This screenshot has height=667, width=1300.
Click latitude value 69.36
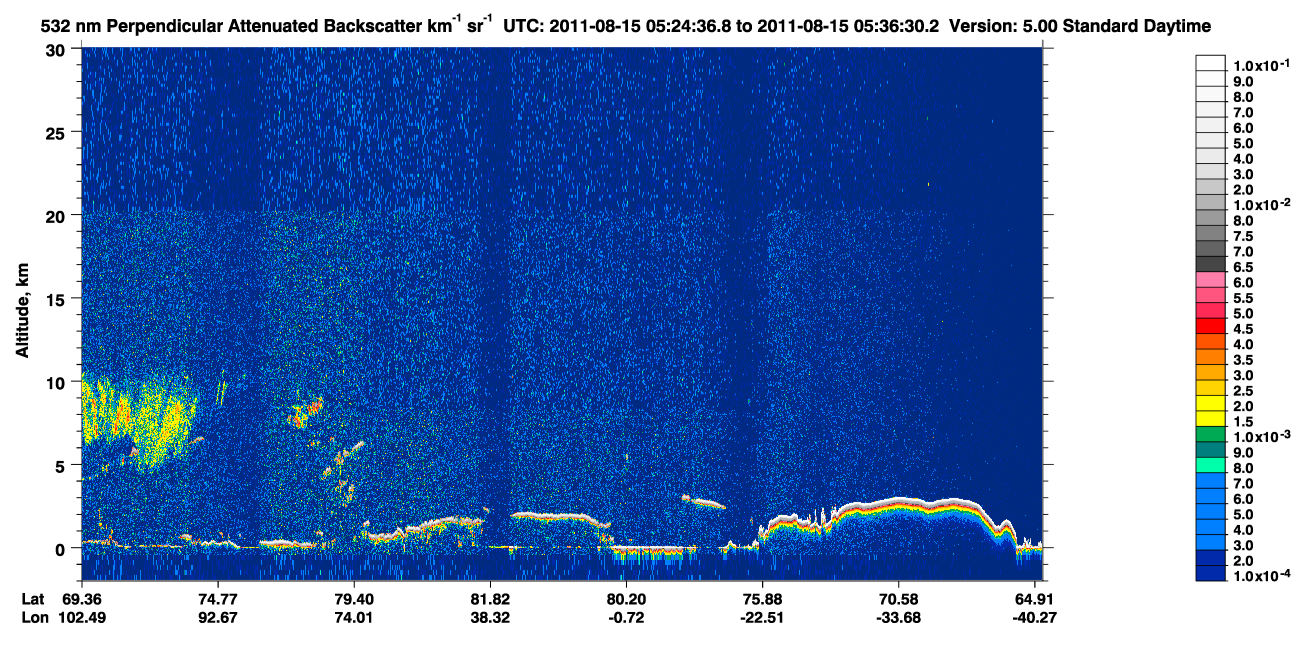pos(81,598)
